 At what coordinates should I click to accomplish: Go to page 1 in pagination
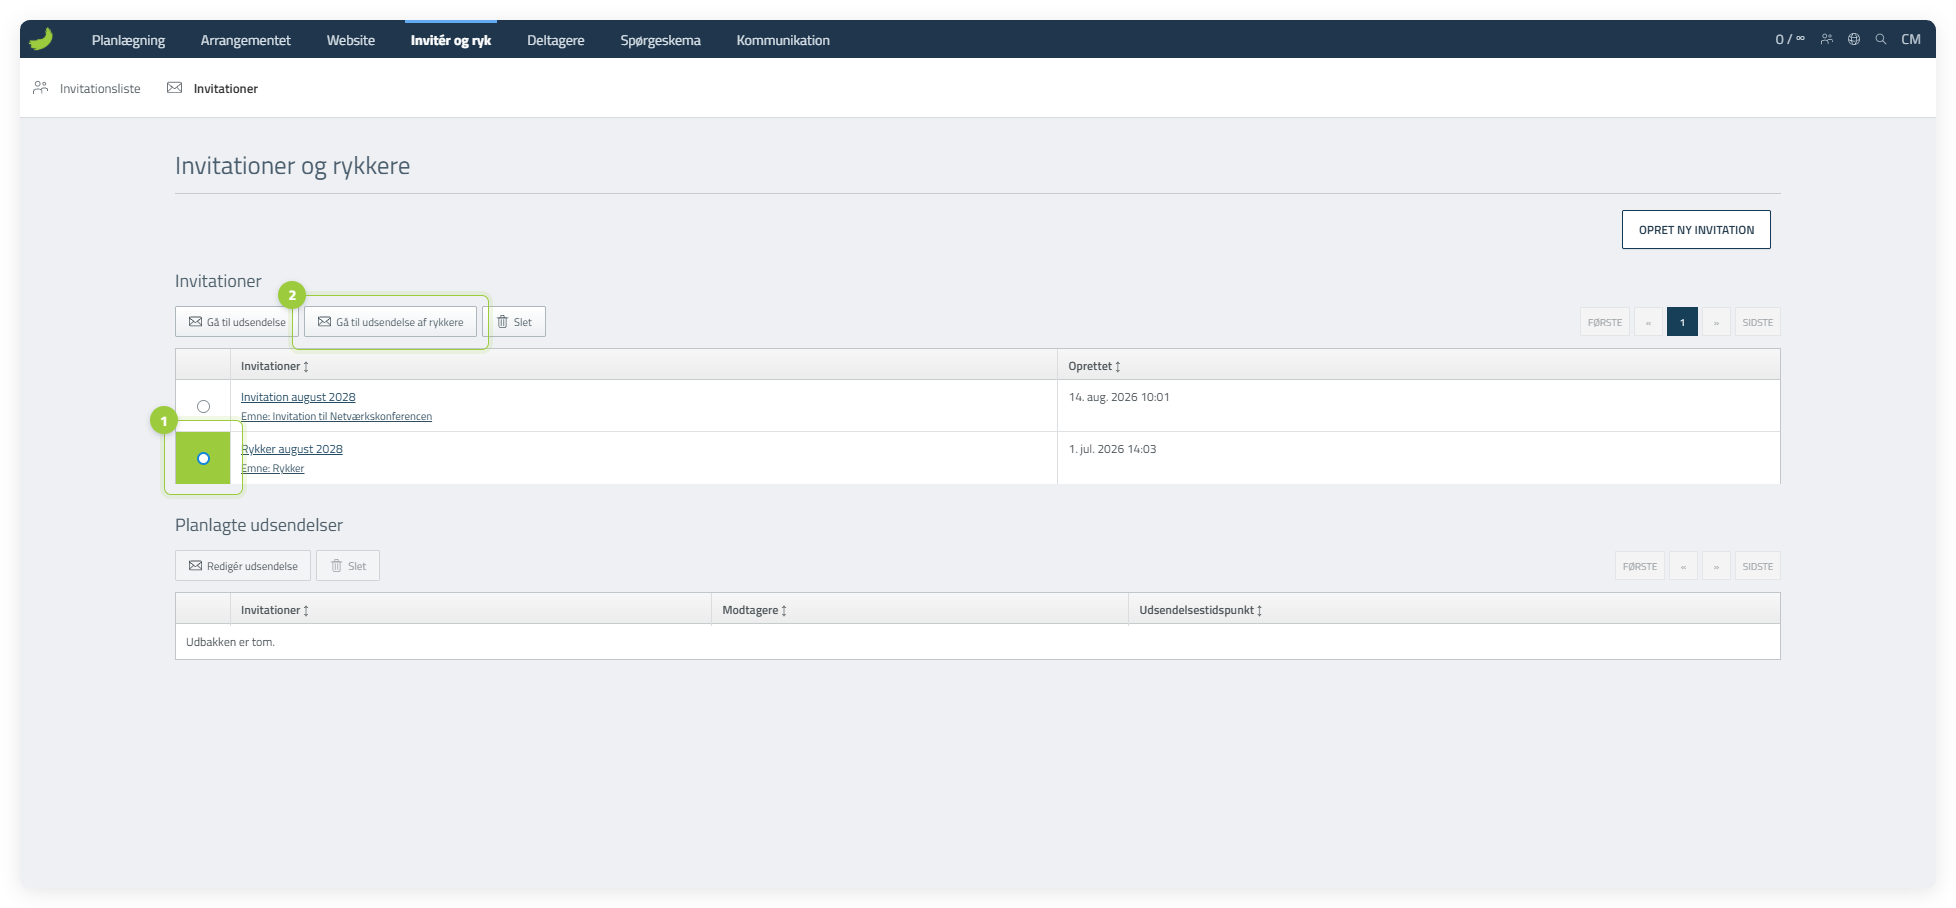[x=1682, y=322]
